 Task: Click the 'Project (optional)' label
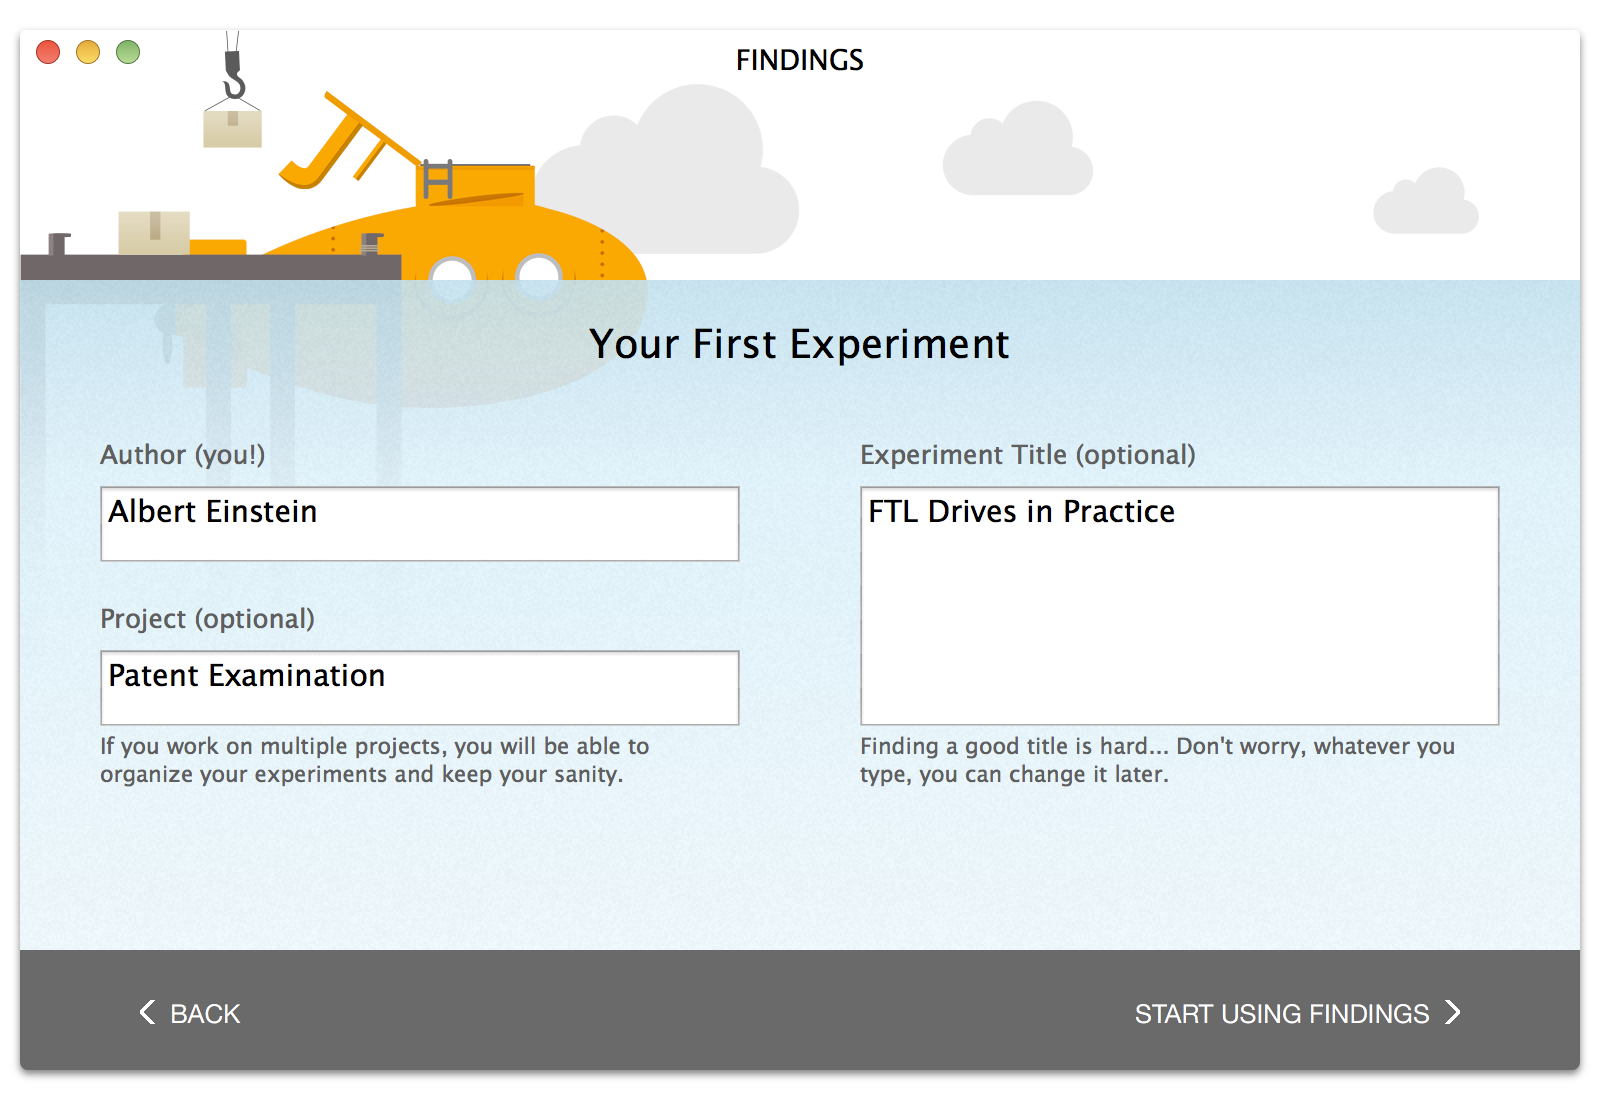pos(207,619)
